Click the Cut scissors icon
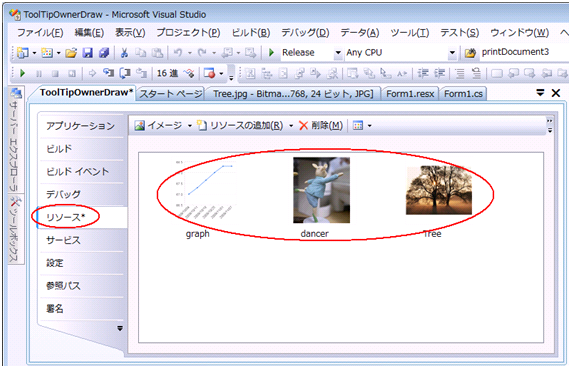 coord(124,53)
